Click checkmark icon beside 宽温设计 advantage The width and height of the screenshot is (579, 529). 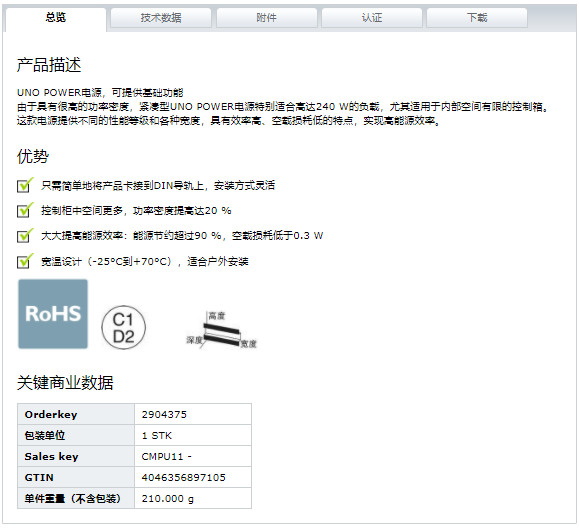[25, 261]
